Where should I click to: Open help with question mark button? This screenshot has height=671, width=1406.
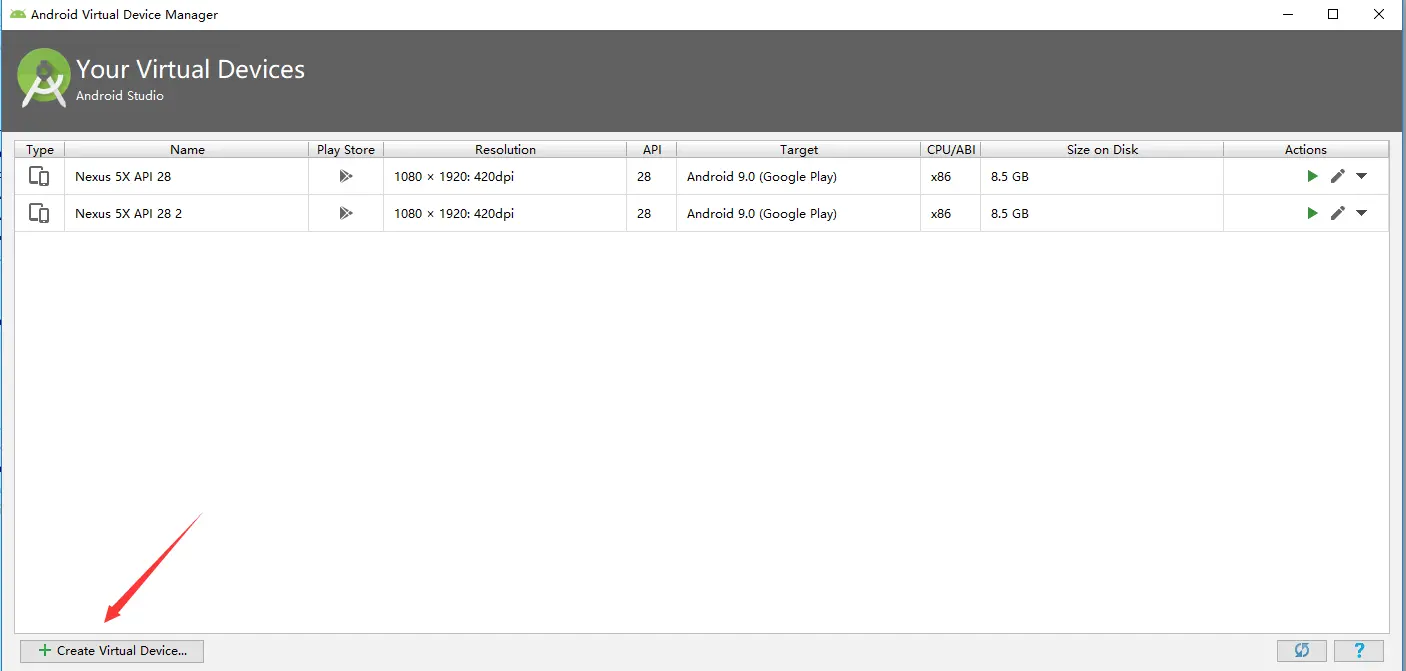coord(1358,651)
